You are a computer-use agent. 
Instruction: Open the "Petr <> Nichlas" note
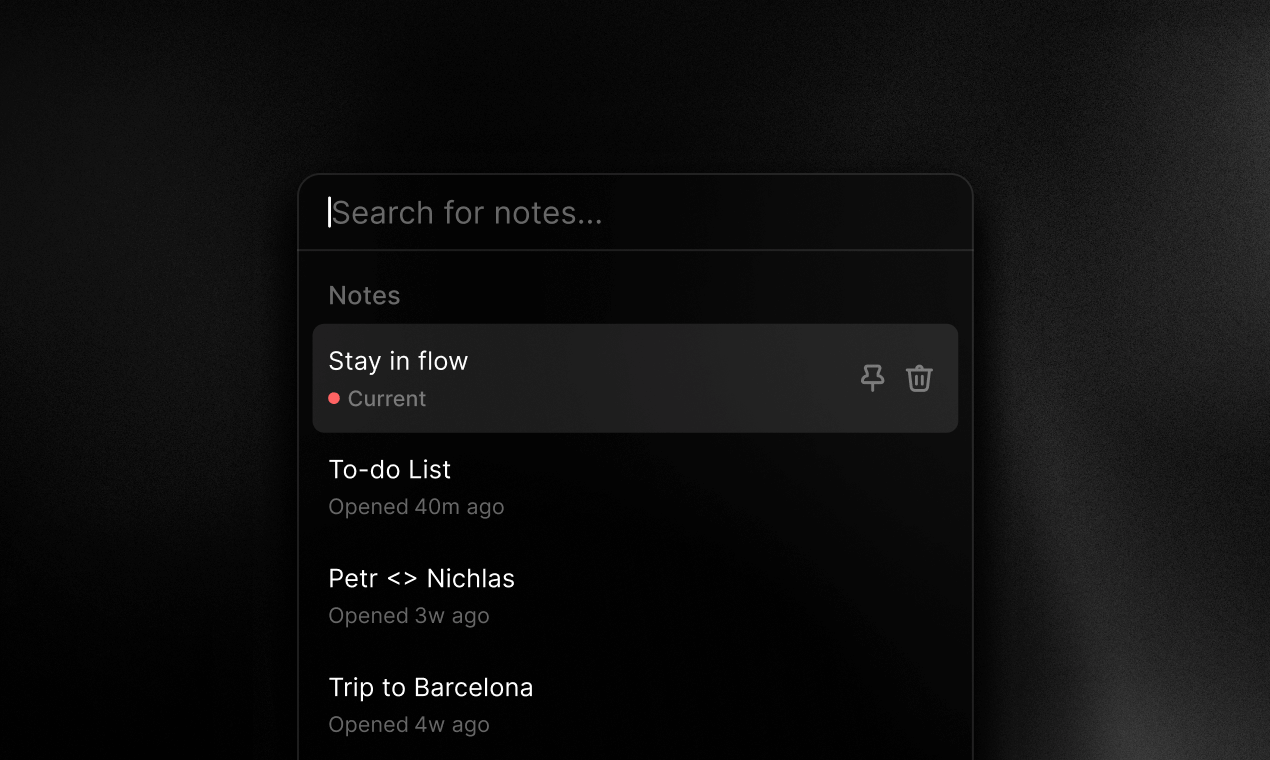(421, 578)
